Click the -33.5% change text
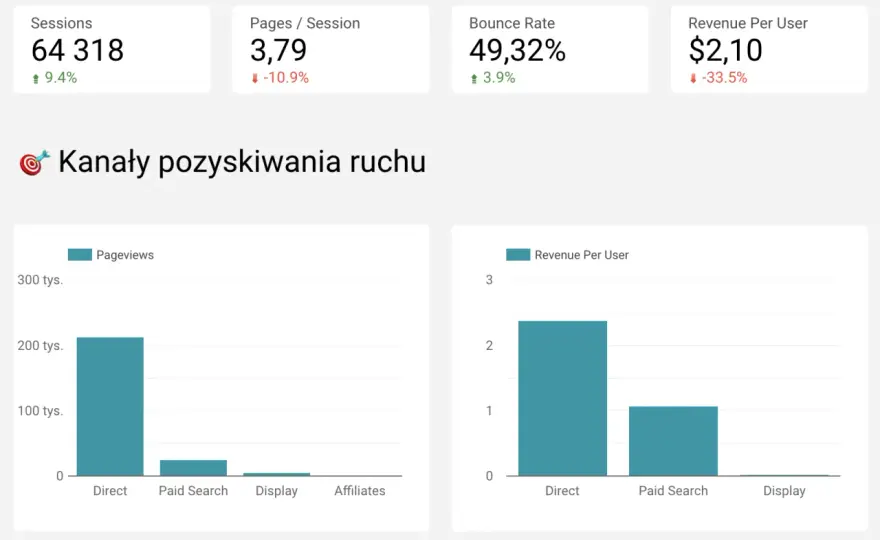Image resolution: width=880 pixels, height=540 pixels. [725, 77]
